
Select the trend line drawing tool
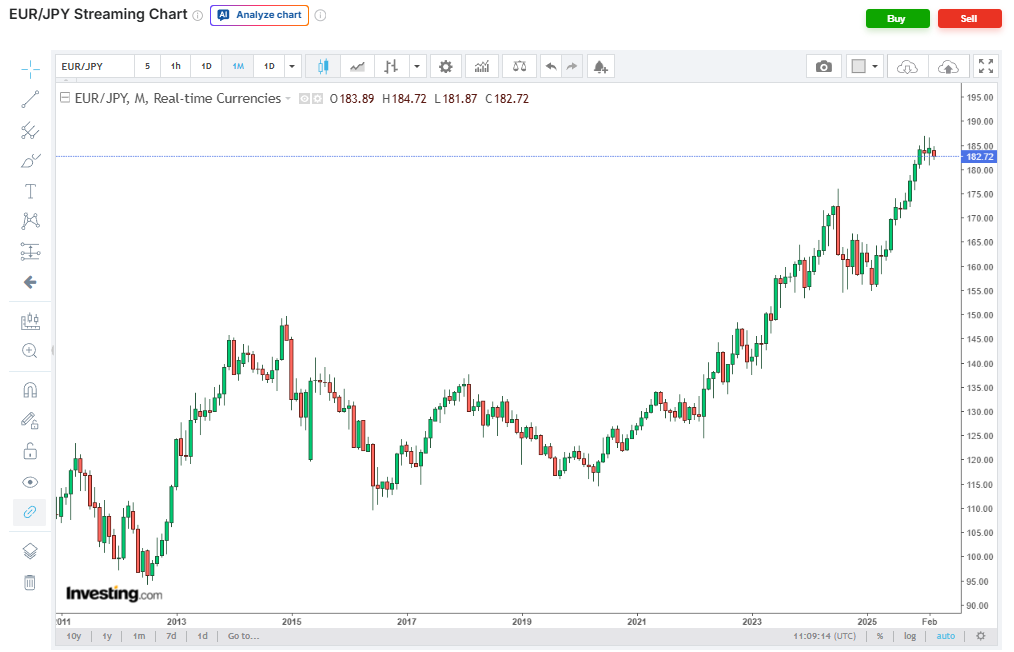30,99
